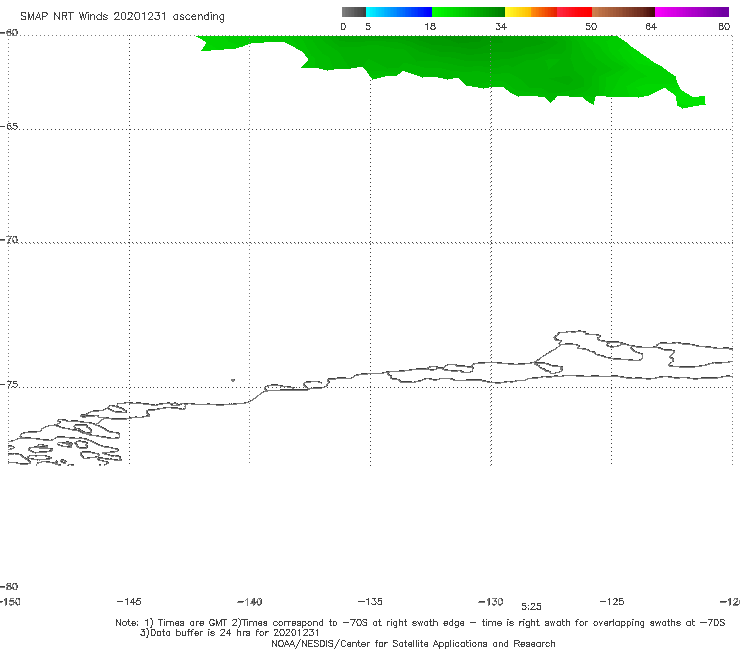Click the gray segment of the wind color bar
Image resolution: width=740 pixels, height=650 pixels.
pos(353,12)
